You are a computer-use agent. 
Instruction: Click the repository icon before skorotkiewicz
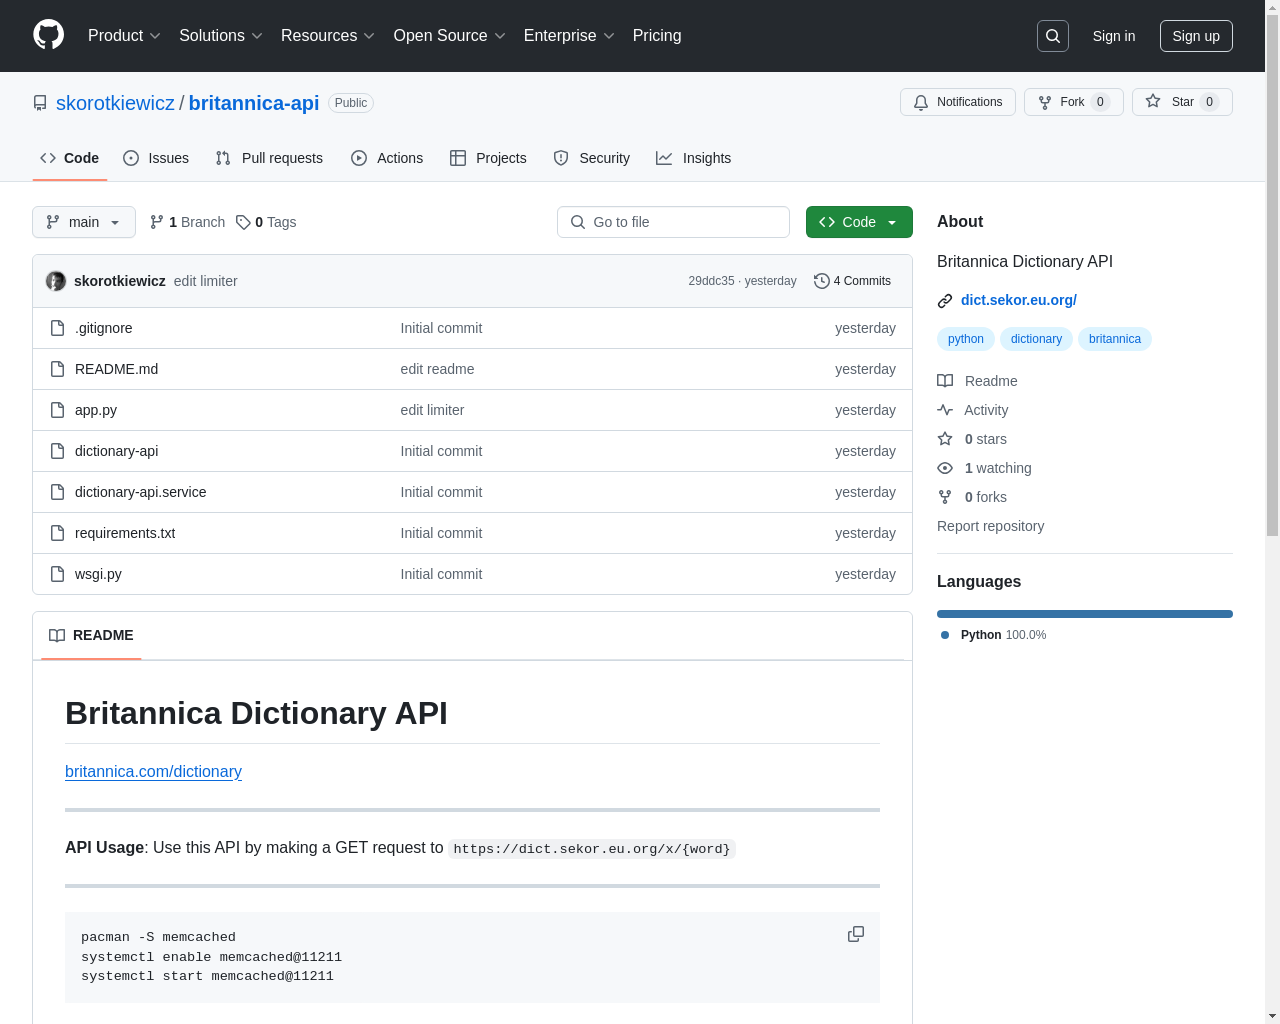[x=40, y=103]
